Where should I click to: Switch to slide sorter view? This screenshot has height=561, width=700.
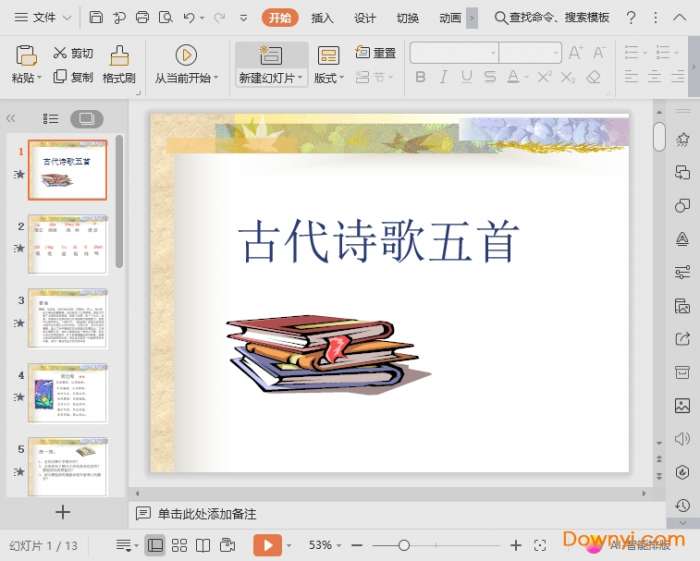179,545
